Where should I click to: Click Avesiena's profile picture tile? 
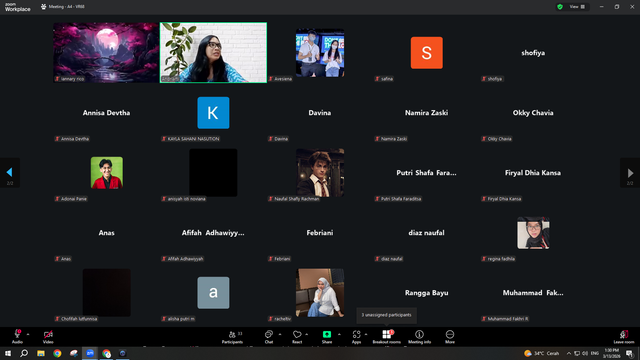point(320,53)
